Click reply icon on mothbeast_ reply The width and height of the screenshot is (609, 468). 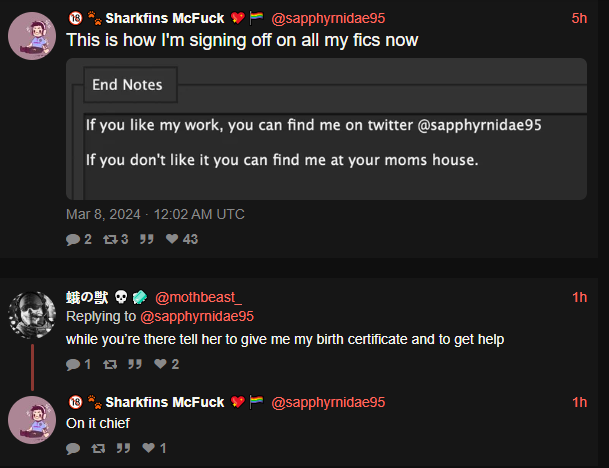point(73,364)
